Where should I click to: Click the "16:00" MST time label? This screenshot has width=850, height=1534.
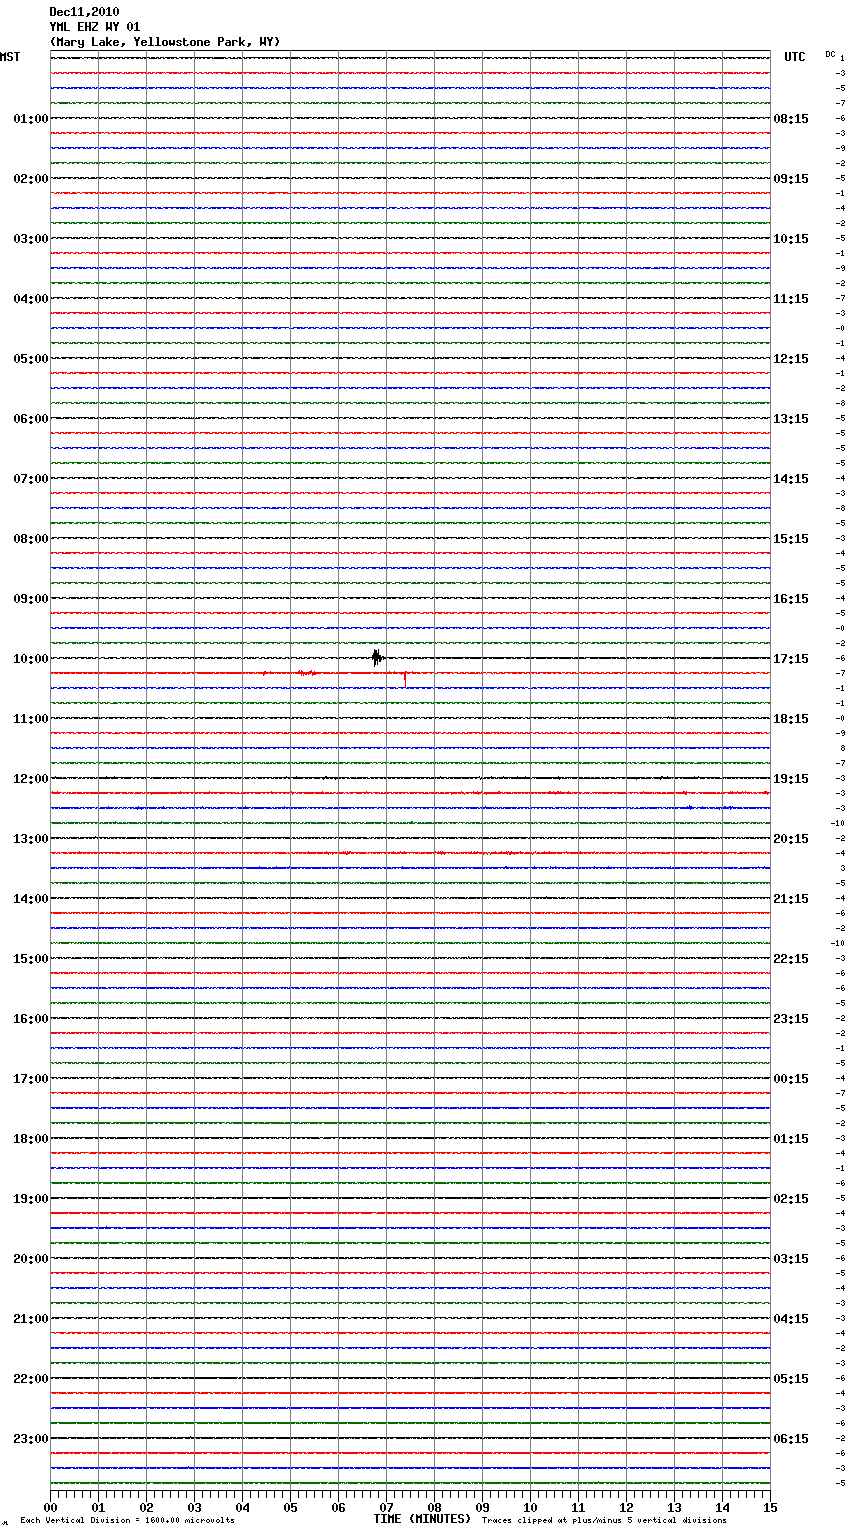(x=30, y=1019)
